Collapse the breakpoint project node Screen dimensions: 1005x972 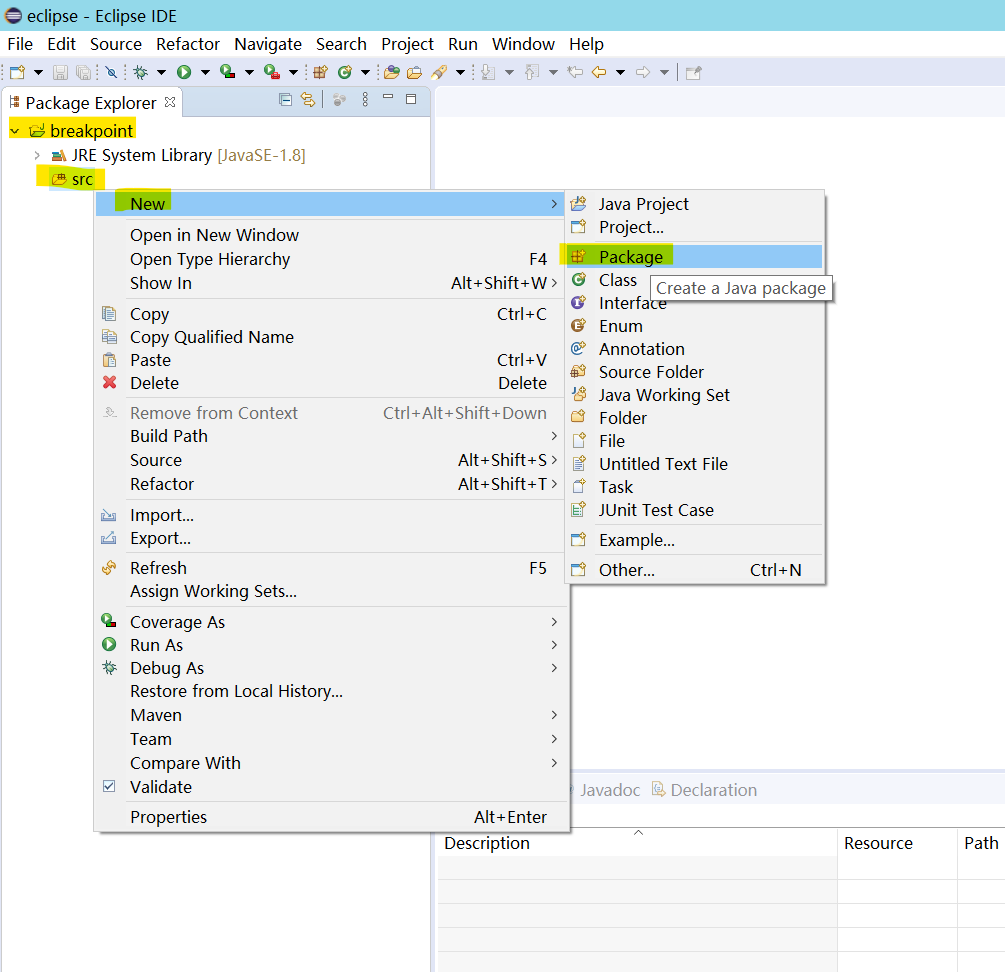coord(15,131)
